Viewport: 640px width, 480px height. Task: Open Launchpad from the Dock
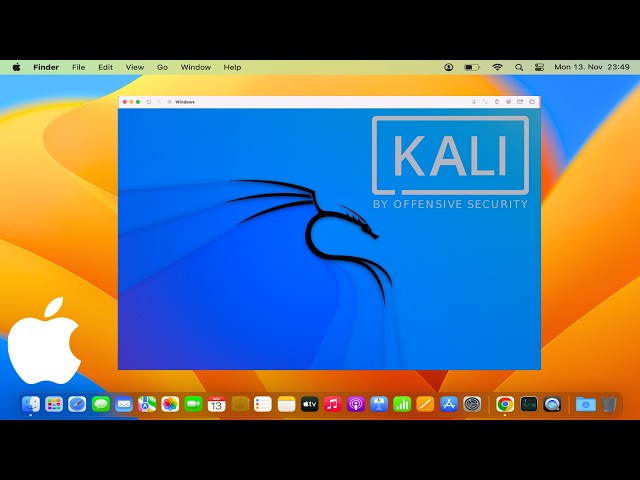[x=54, y=404]
